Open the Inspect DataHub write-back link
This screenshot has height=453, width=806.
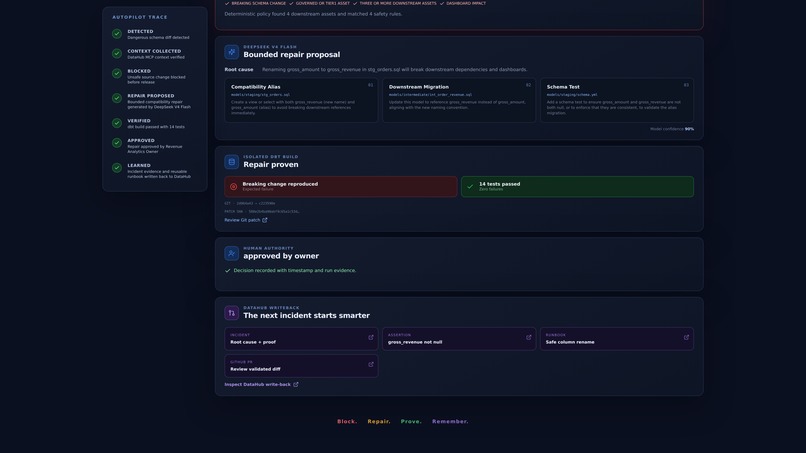(x=261, y=384)
